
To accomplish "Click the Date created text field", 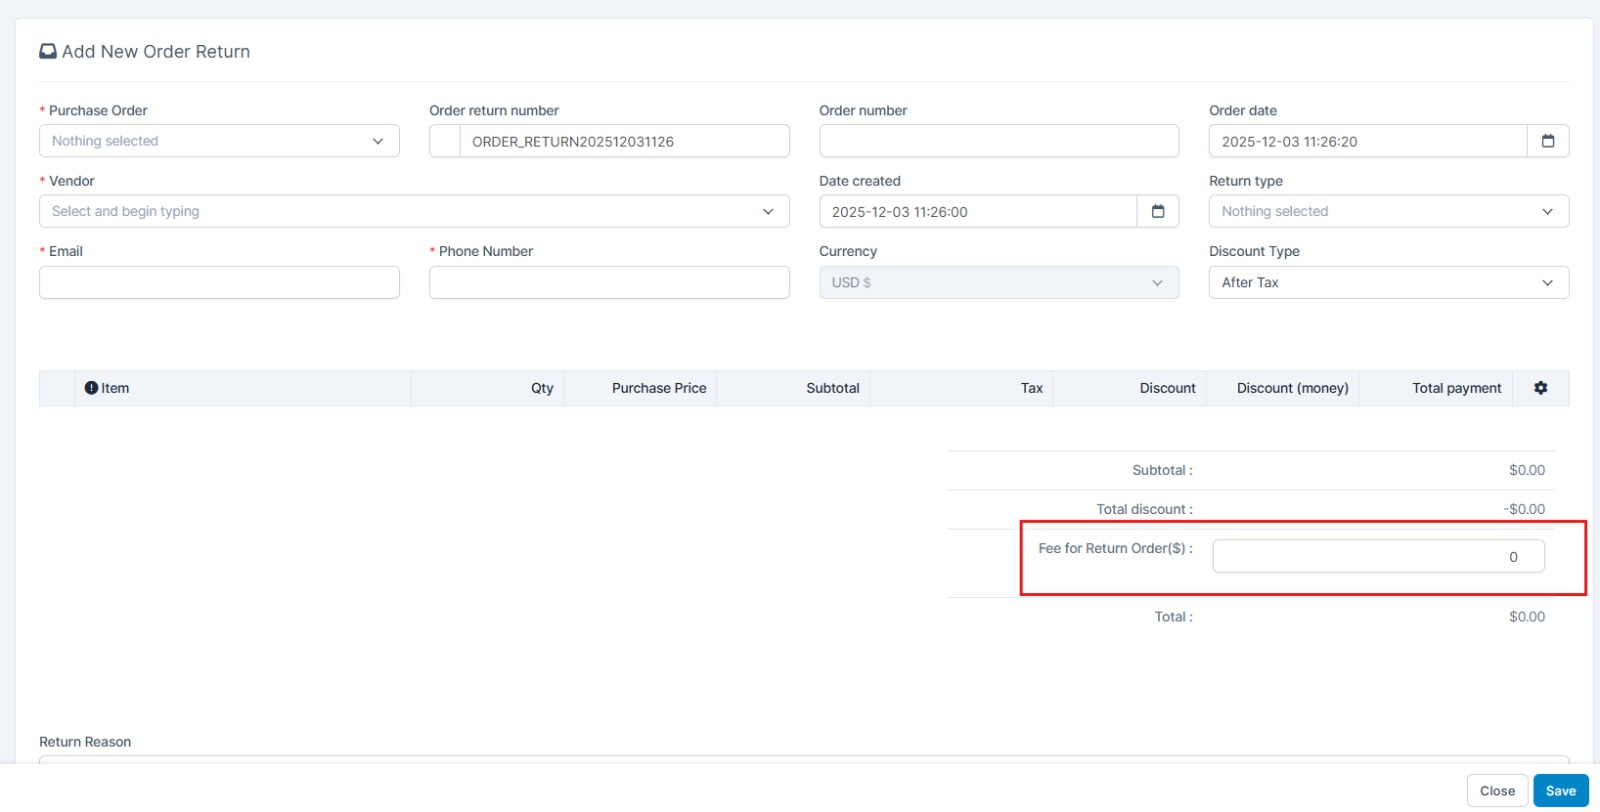I will coord(977,211).
